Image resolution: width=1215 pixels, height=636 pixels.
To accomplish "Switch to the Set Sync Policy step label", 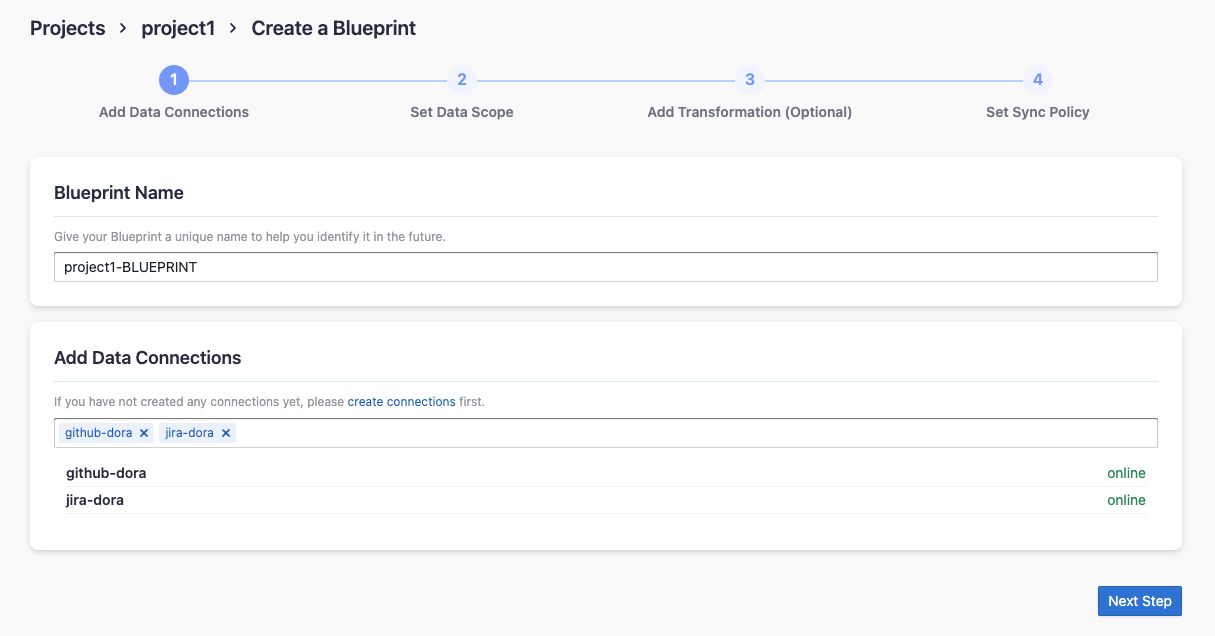I will point(1037,112).
